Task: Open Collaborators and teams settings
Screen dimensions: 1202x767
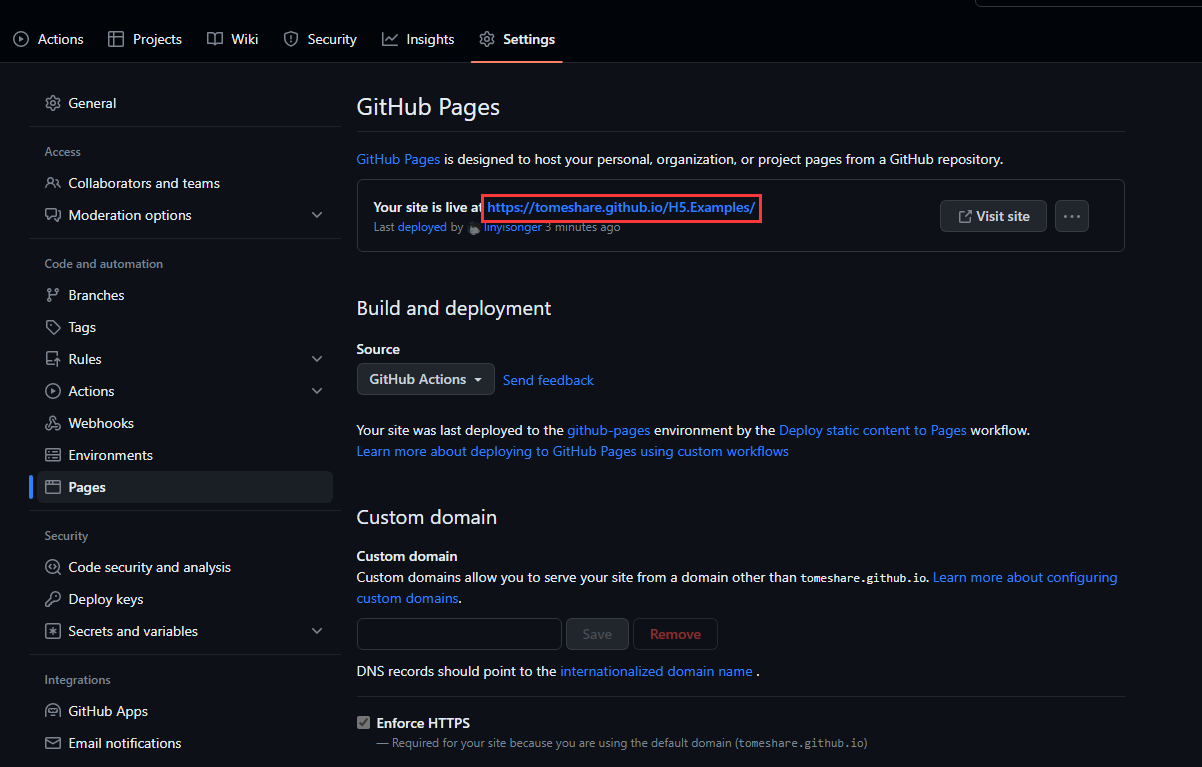Action: point(185,183)
